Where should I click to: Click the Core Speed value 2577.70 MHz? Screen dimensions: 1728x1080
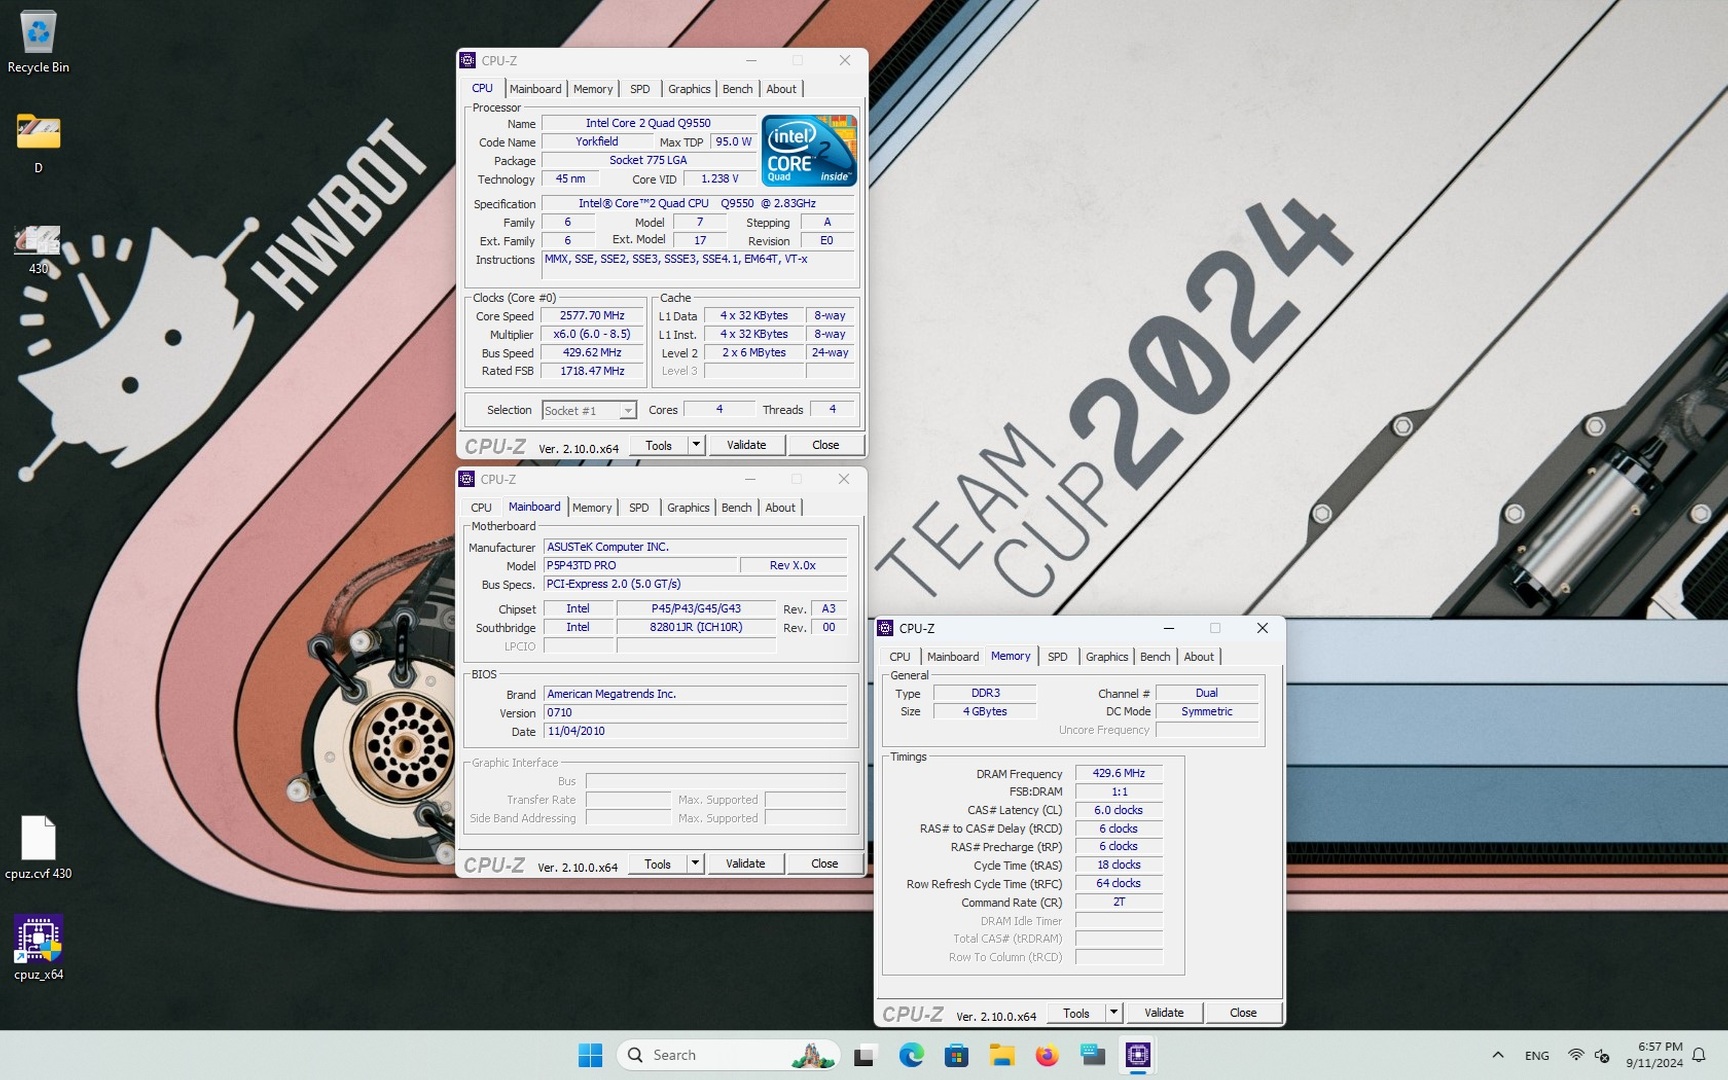[x=592, y=316]
